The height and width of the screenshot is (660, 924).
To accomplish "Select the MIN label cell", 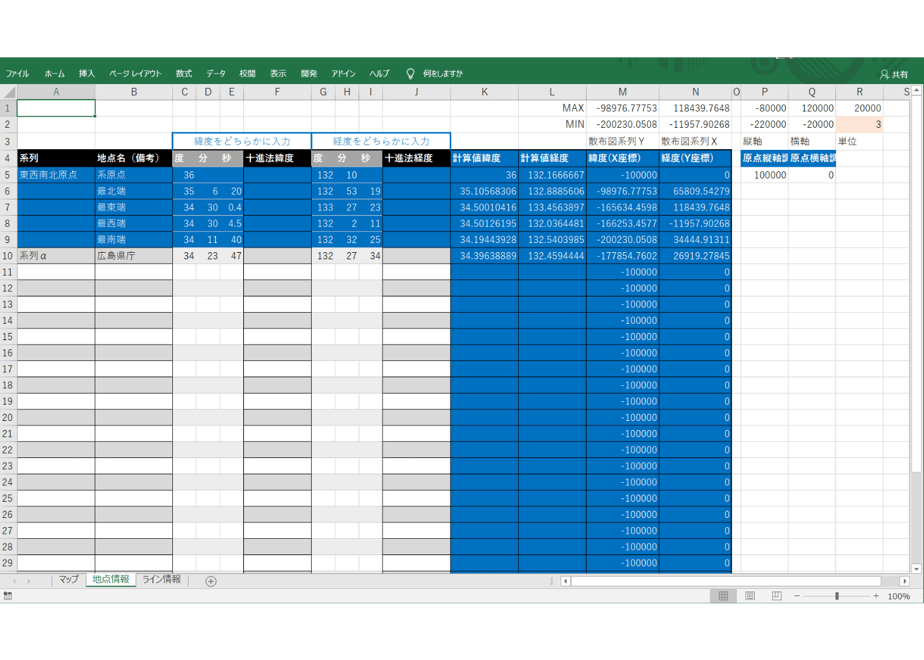I will [x=552, y=124].
